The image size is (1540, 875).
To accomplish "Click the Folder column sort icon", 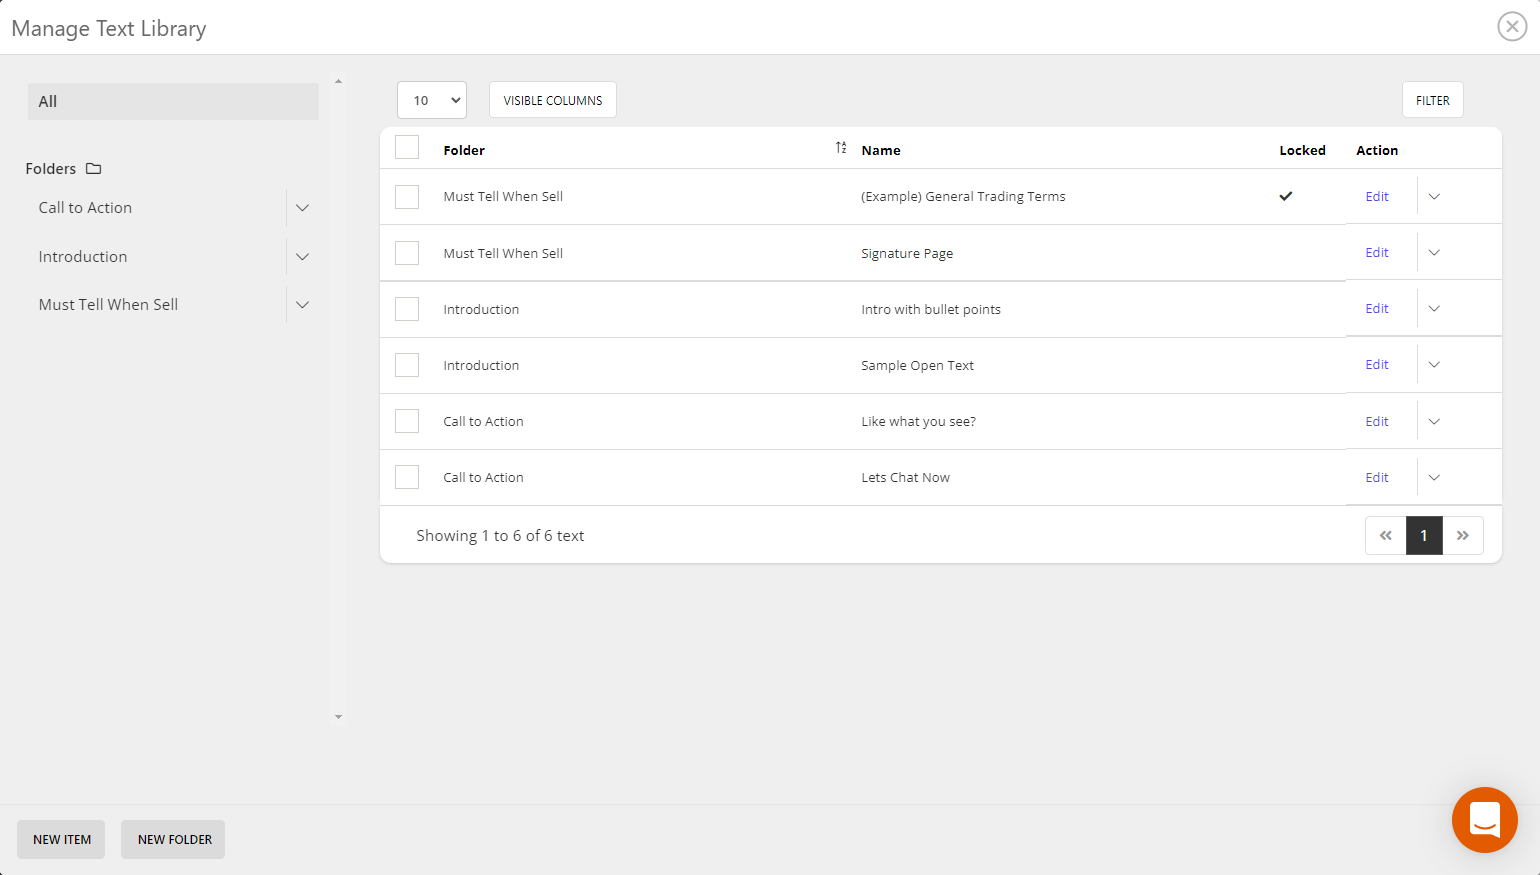I will click(841, 148).
